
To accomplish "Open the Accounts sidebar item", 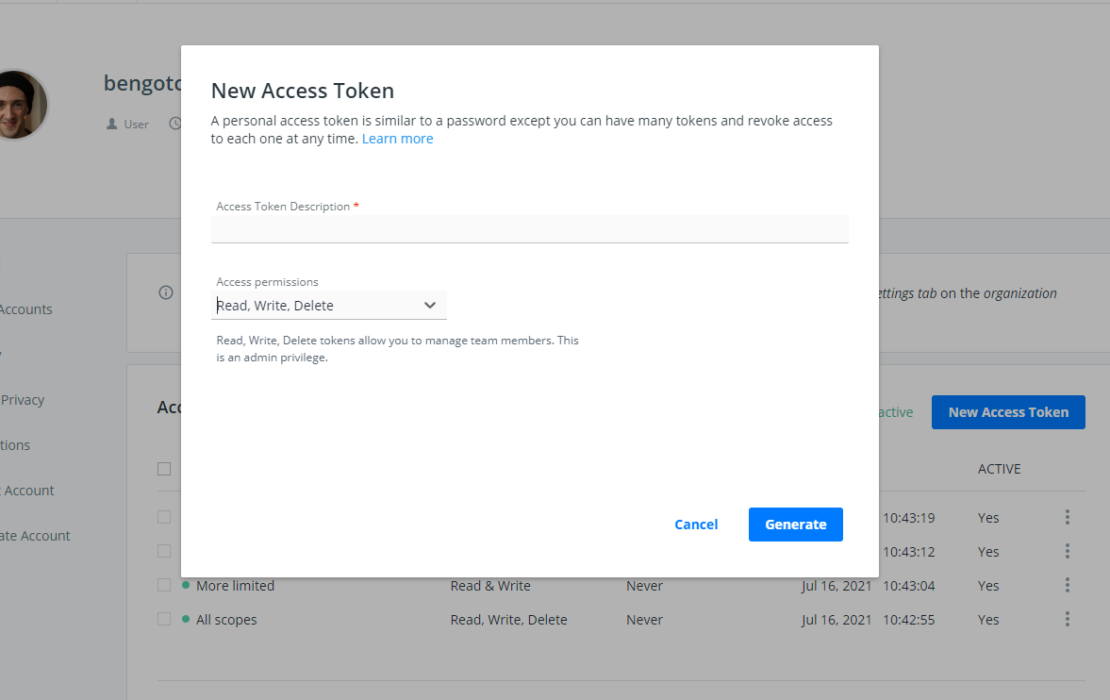I will tap(26, 309).
